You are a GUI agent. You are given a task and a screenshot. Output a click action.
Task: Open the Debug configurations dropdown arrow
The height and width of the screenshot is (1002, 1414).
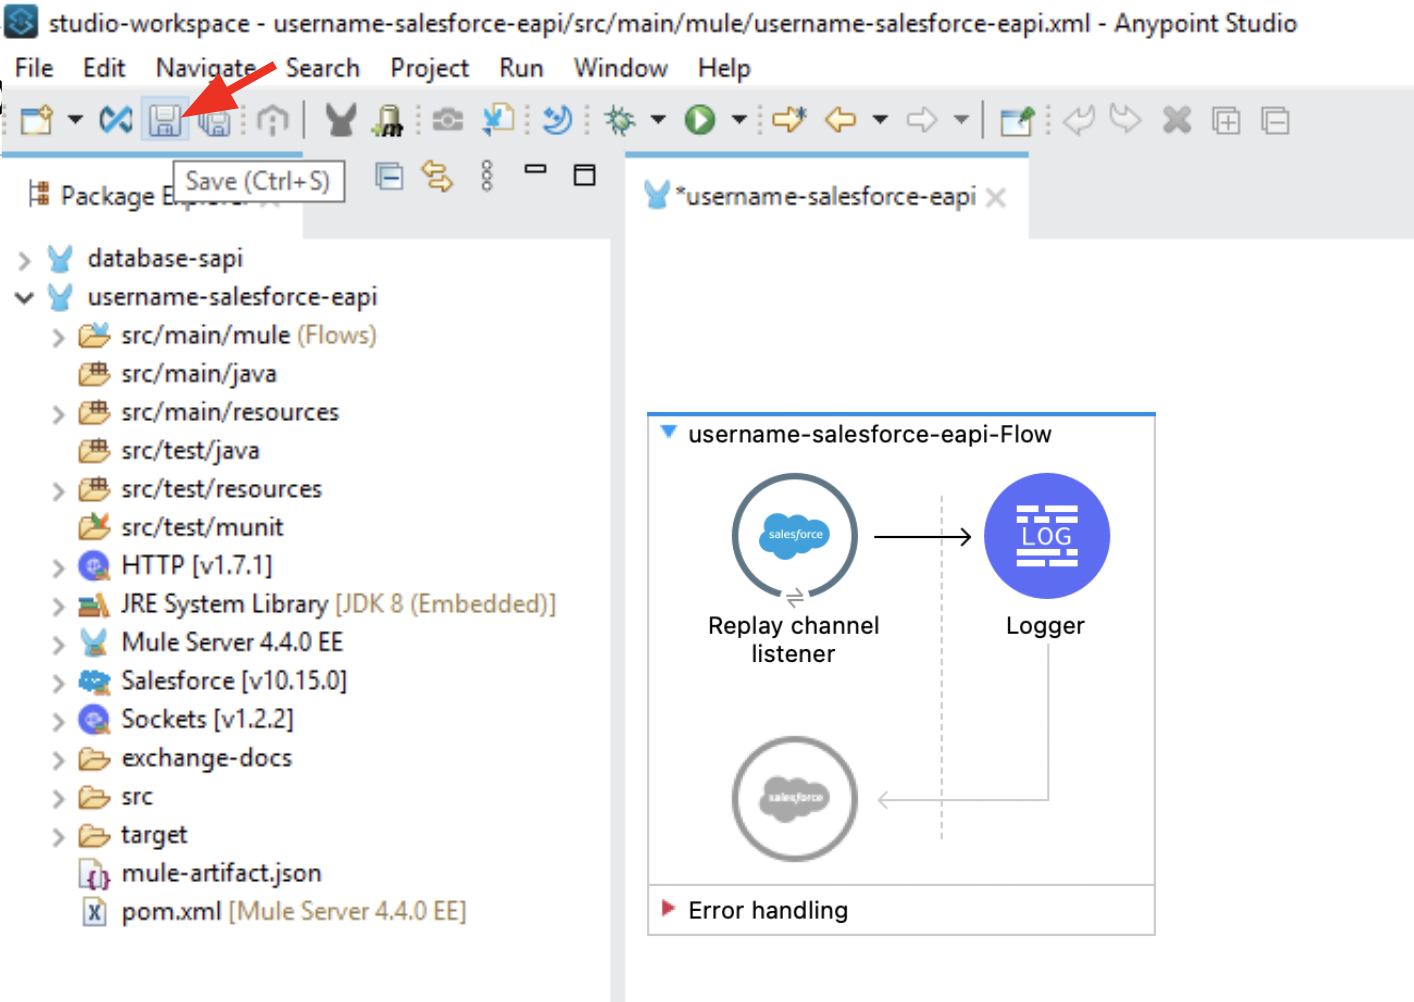tap(658, 120)
